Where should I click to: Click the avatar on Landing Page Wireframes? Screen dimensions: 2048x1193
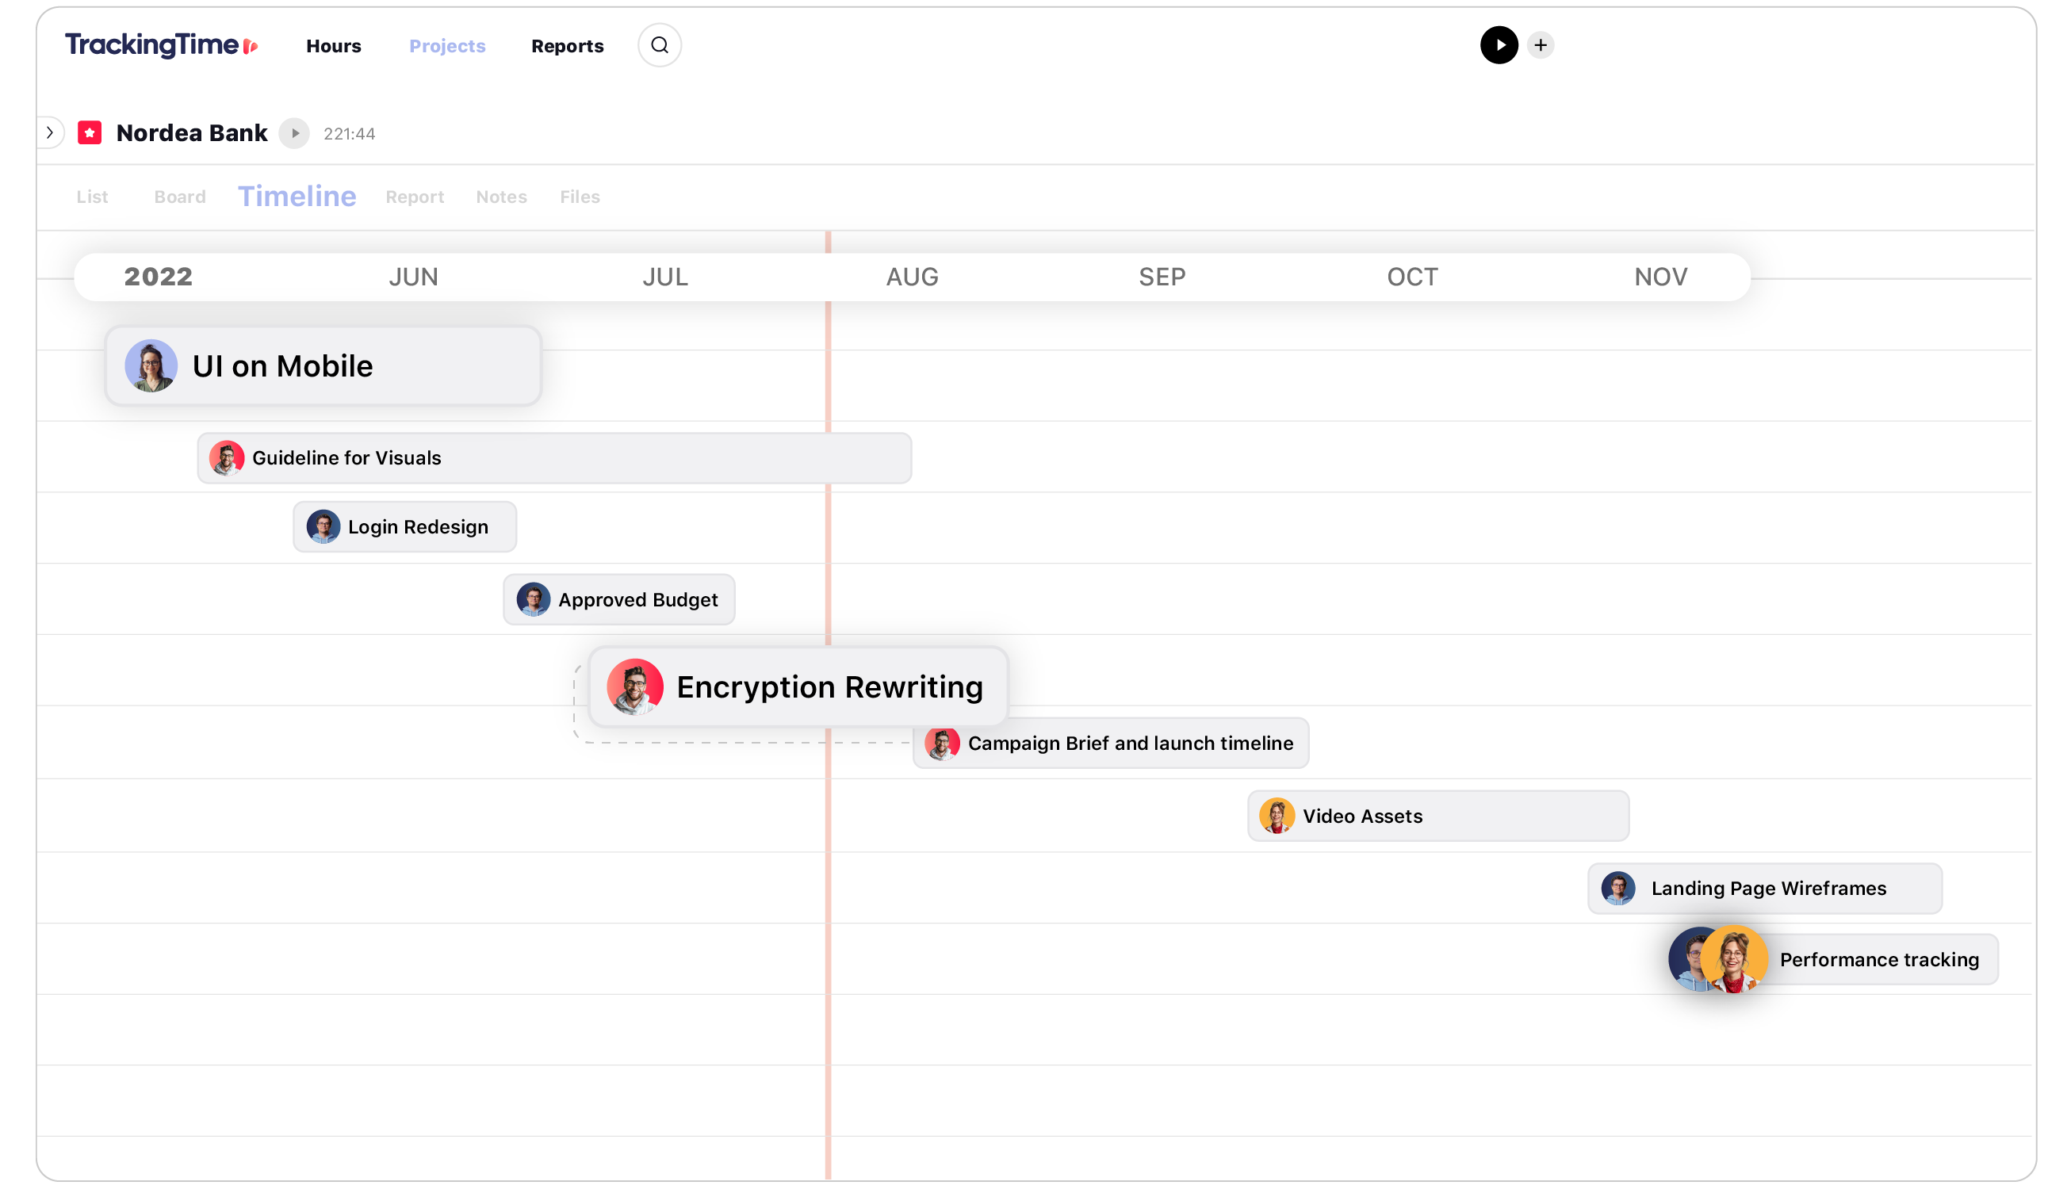point(1618,888)
